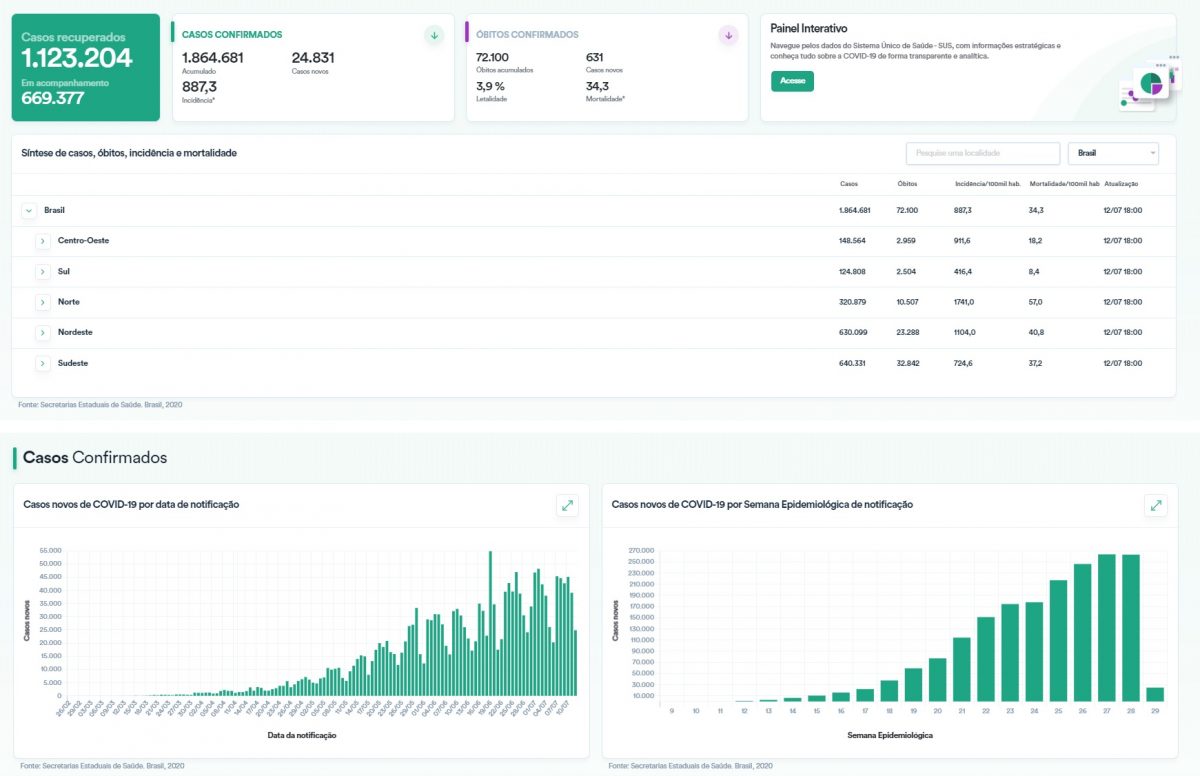Click the week 25 bar in weekly chart
1200x776 pixels.
point(1058,641)
